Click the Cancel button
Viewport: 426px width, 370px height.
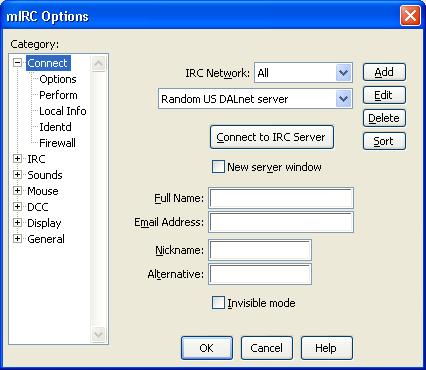coord(267,348)
